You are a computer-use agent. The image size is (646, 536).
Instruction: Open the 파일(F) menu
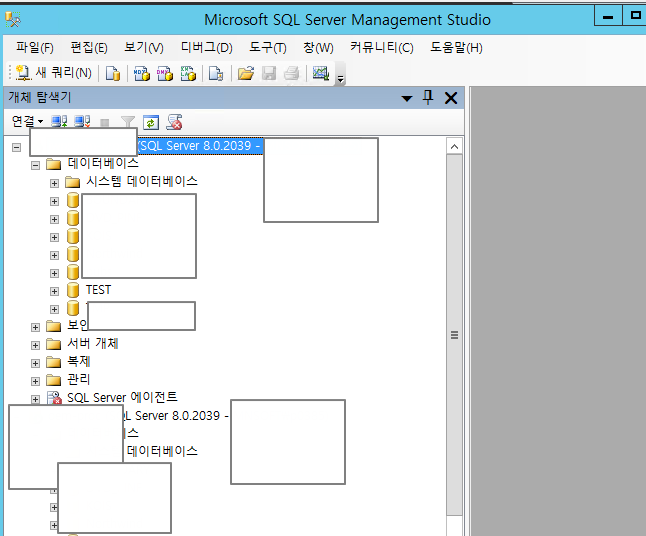click(x=35, y=48)
